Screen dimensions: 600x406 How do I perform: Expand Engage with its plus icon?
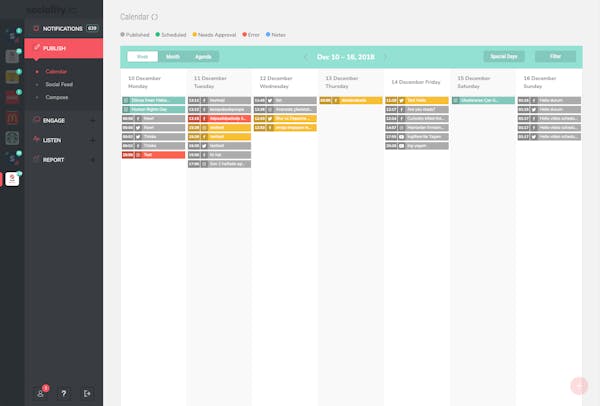[93, 121]
